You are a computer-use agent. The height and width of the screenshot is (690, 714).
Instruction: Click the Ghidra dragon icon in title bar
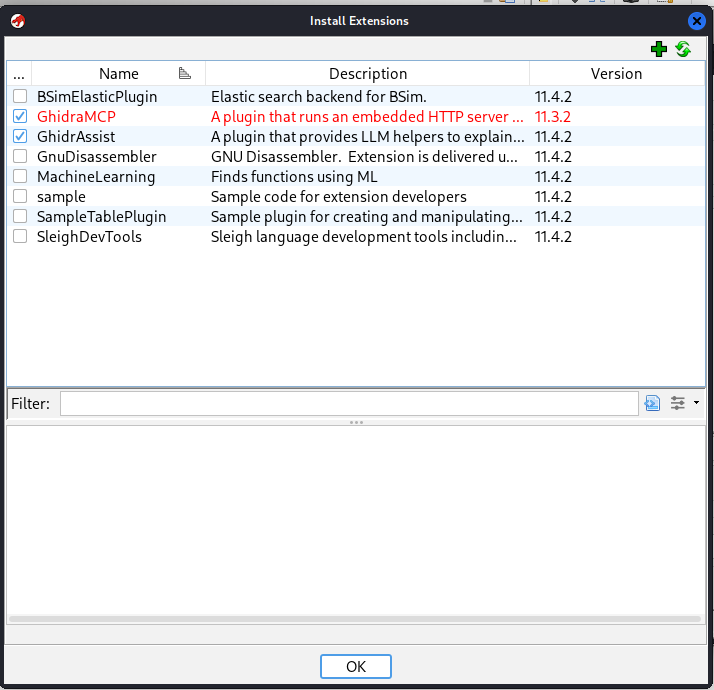pos(18,20)
